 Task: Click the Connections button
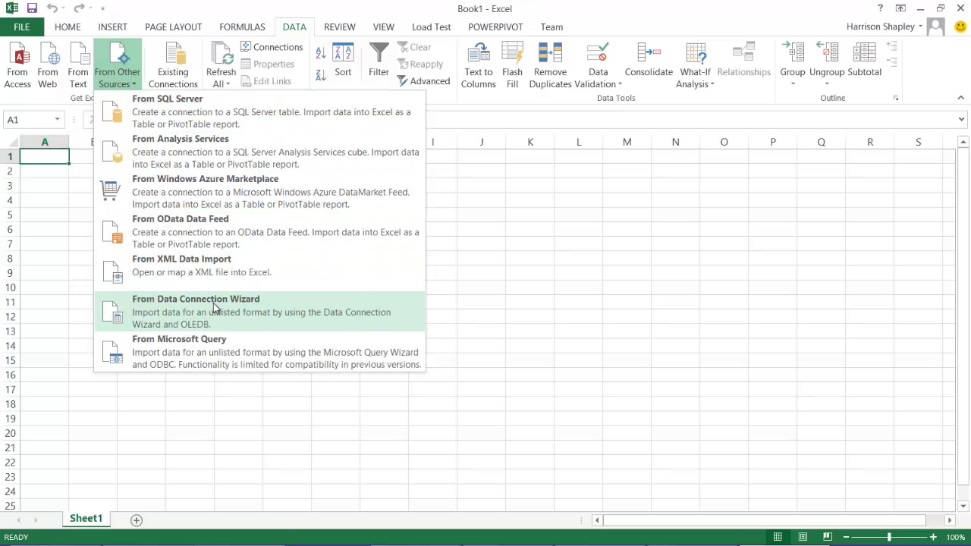271,47
